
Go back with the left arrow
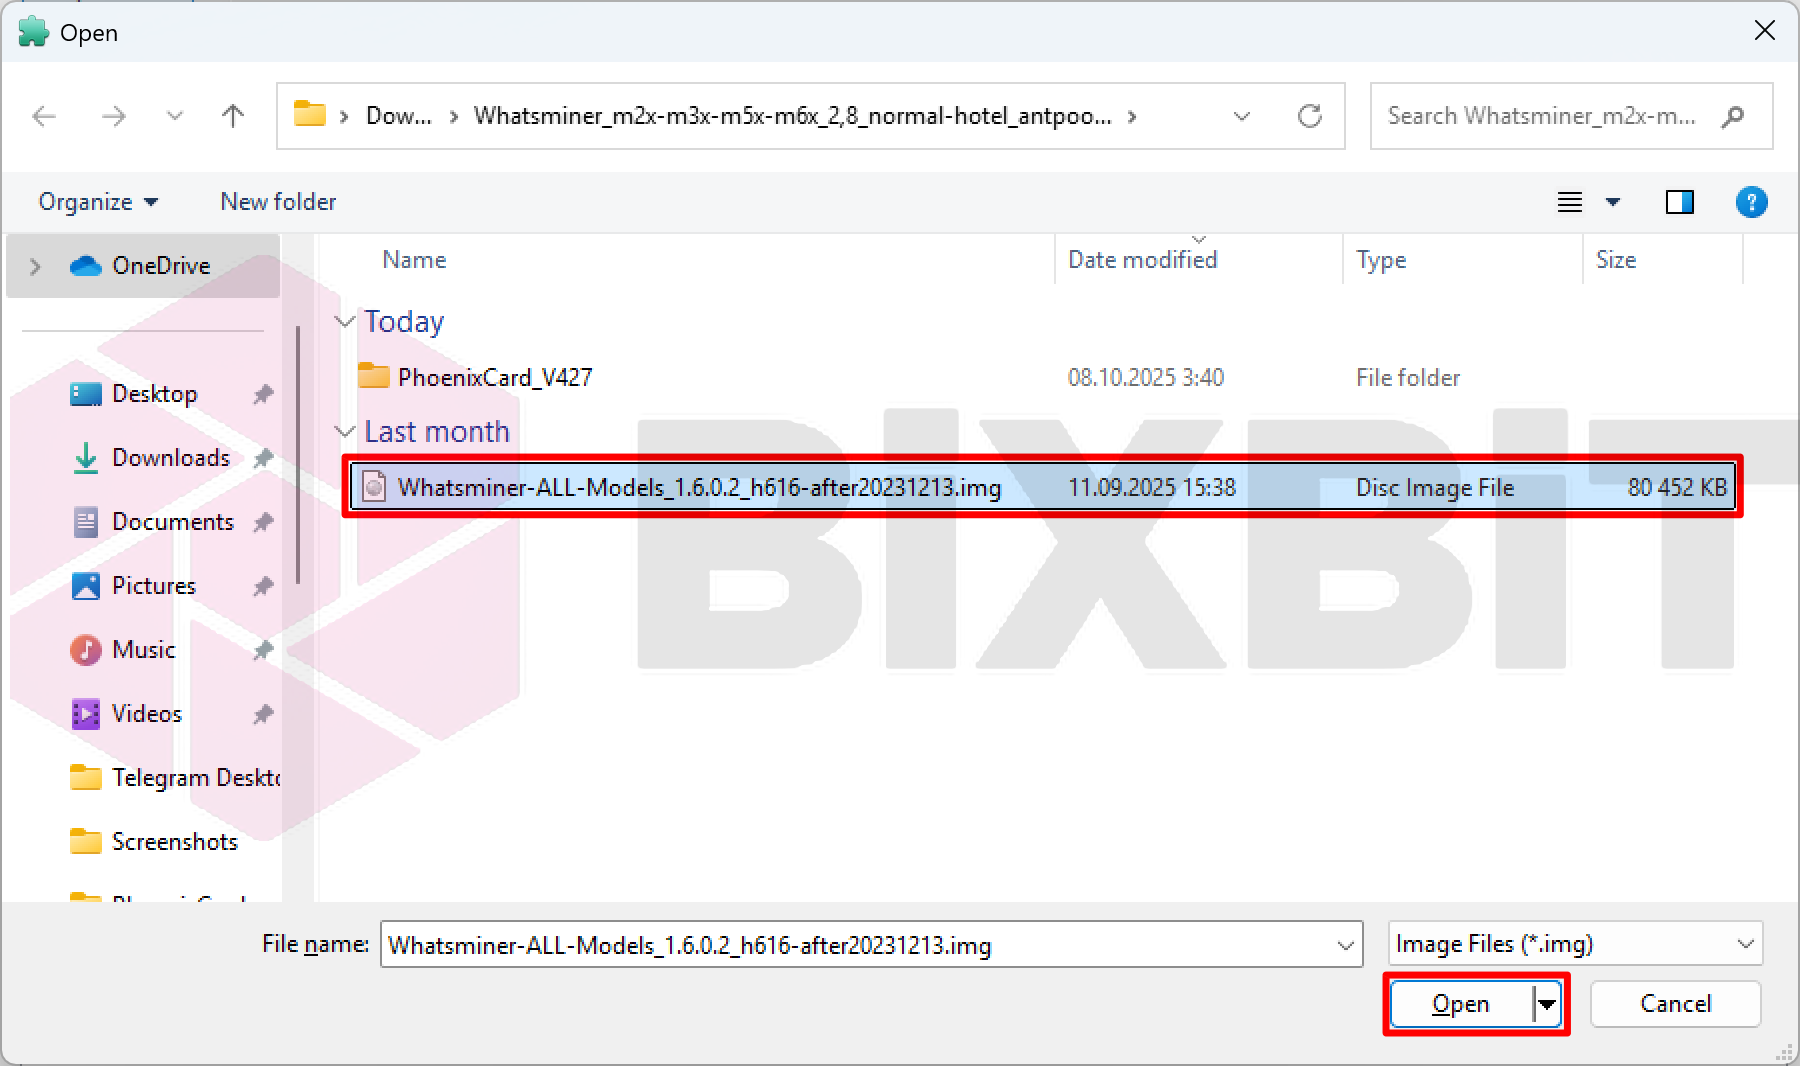click(x=44, y=116)
